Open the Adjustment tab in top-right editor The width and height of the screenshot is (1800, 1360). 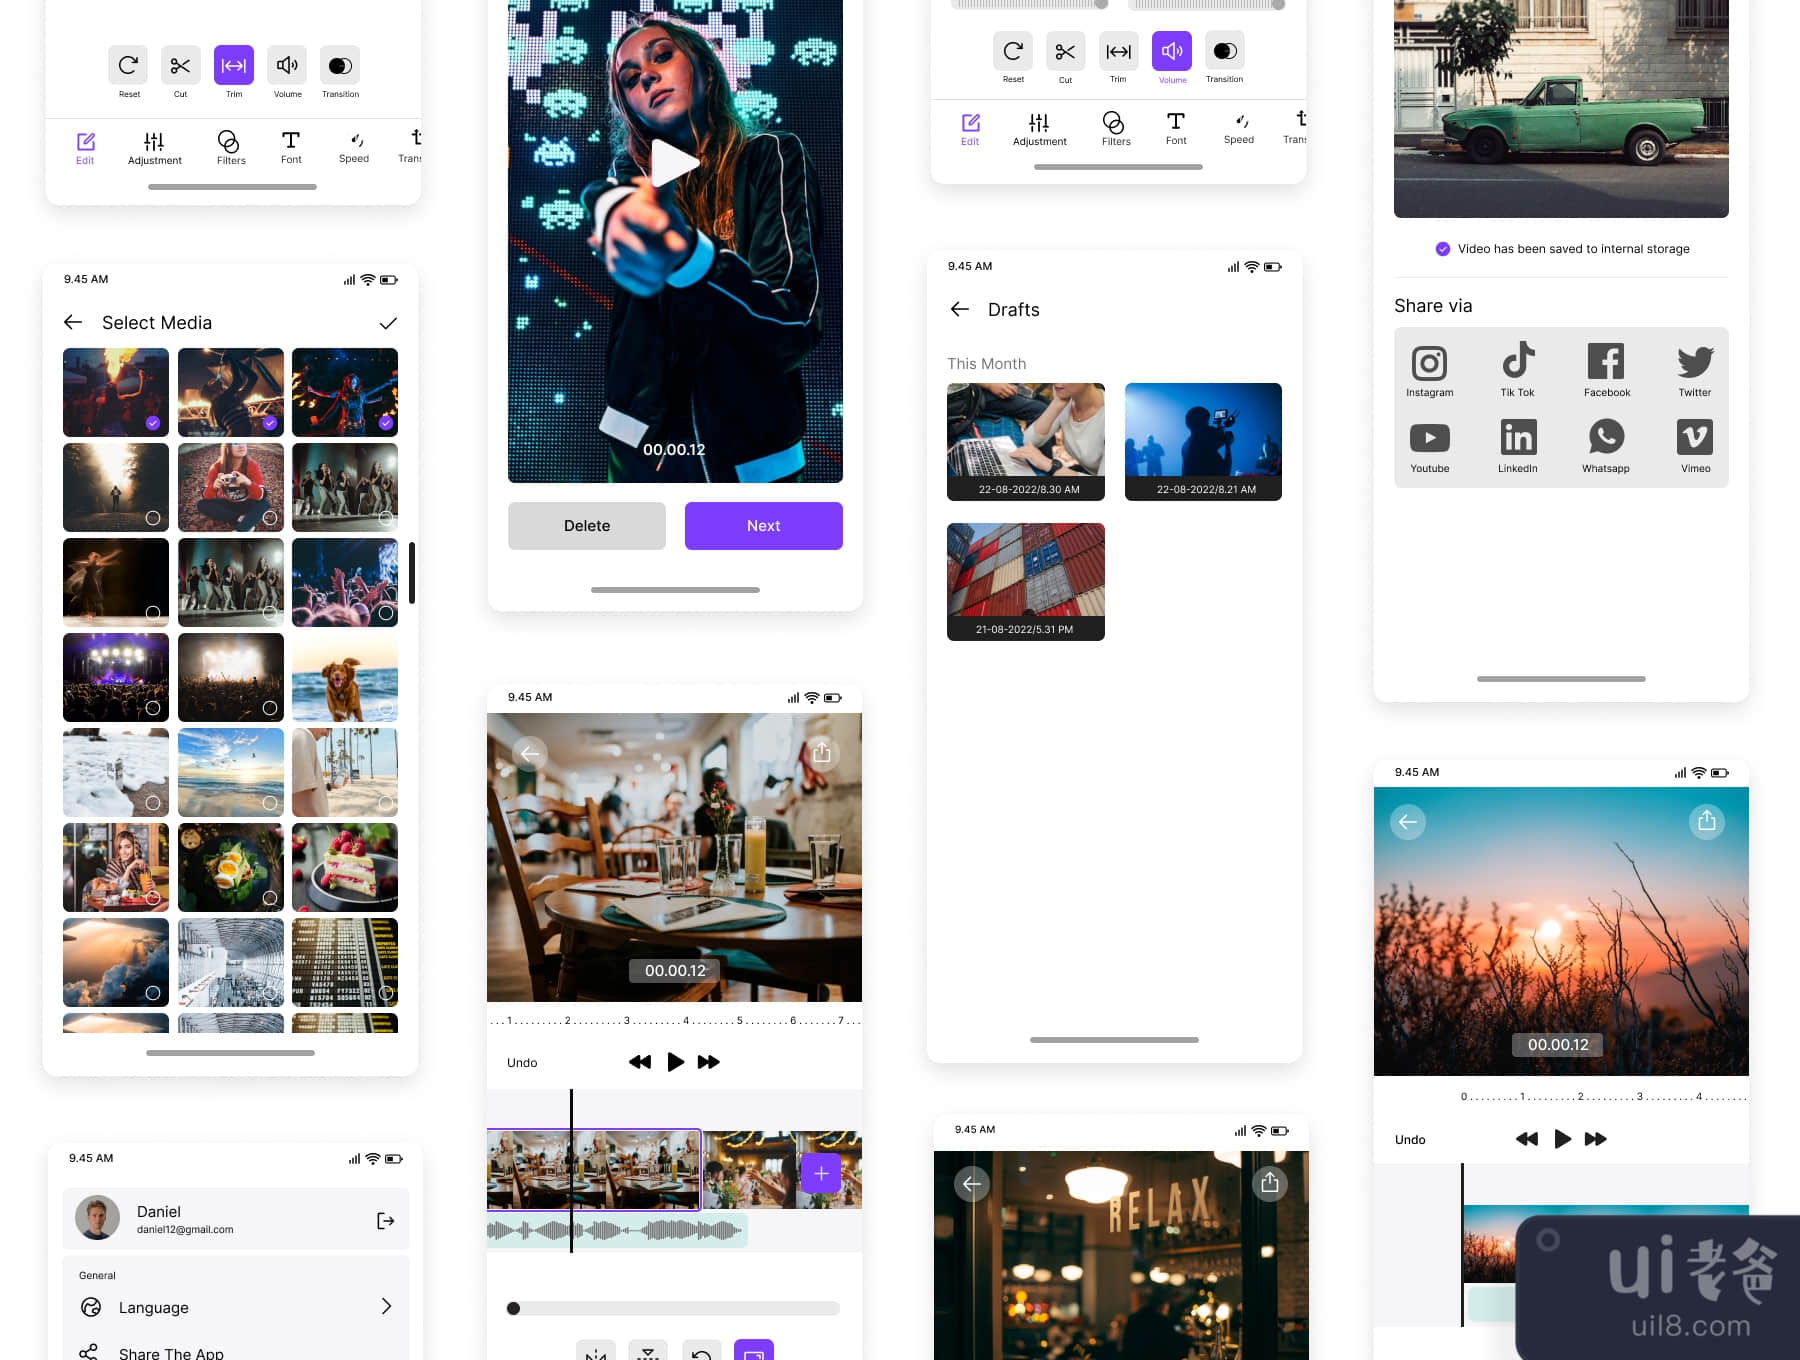click(1039, 128)
